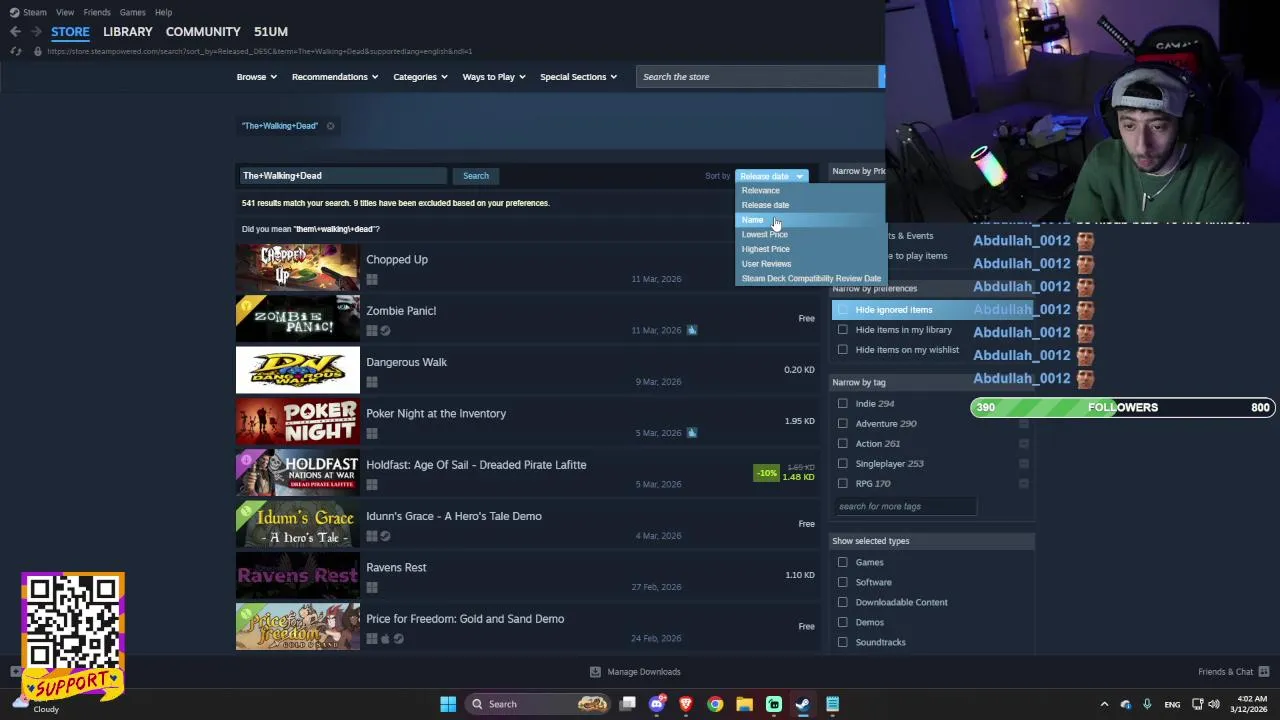Viewport: 1280px width, 720px height.
Task: Toggle the Hide ignored items checkbox
Action: point(843,310)
